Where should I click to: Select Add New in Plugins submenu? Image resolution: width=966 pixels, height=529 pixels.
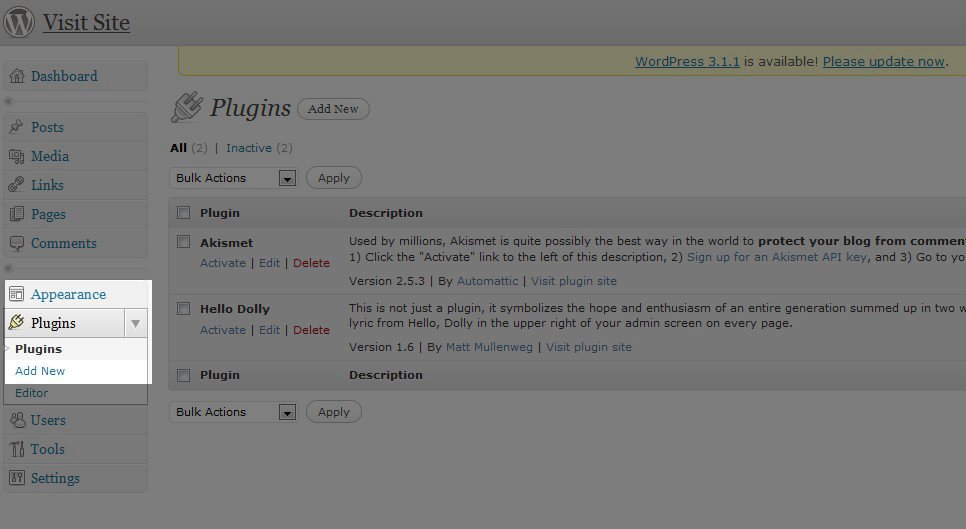click(40, 371)
